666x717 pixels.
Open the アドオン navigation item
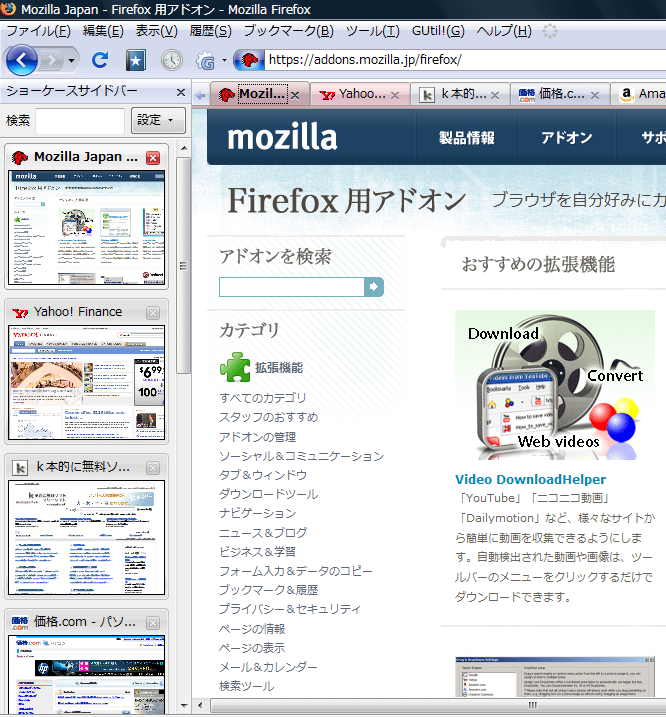coord(566,138)
